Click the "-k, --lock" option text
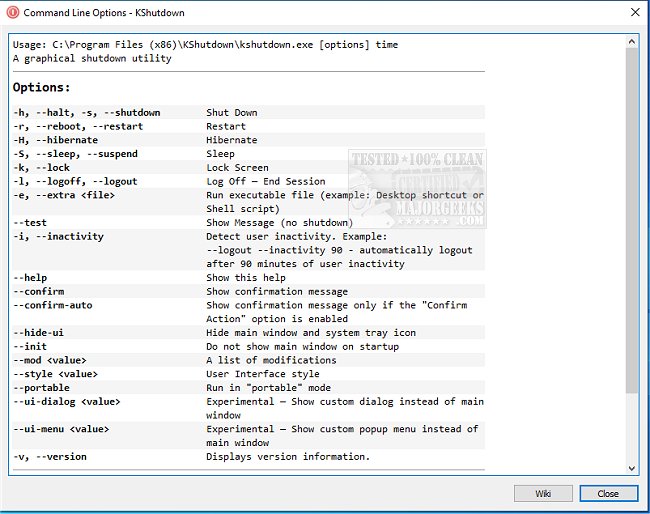Viewport: 650px width, 514px height. point(41,167)
